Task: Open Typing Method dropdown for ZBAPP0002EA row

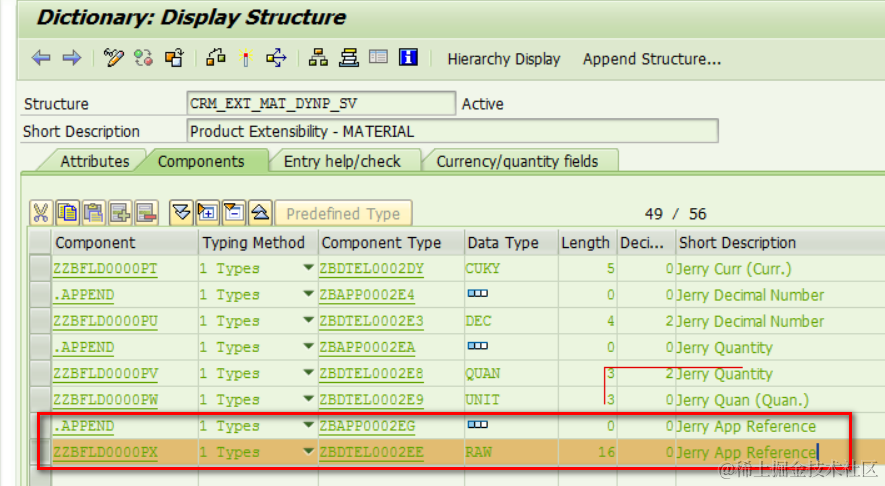Action: click(308, 346)
